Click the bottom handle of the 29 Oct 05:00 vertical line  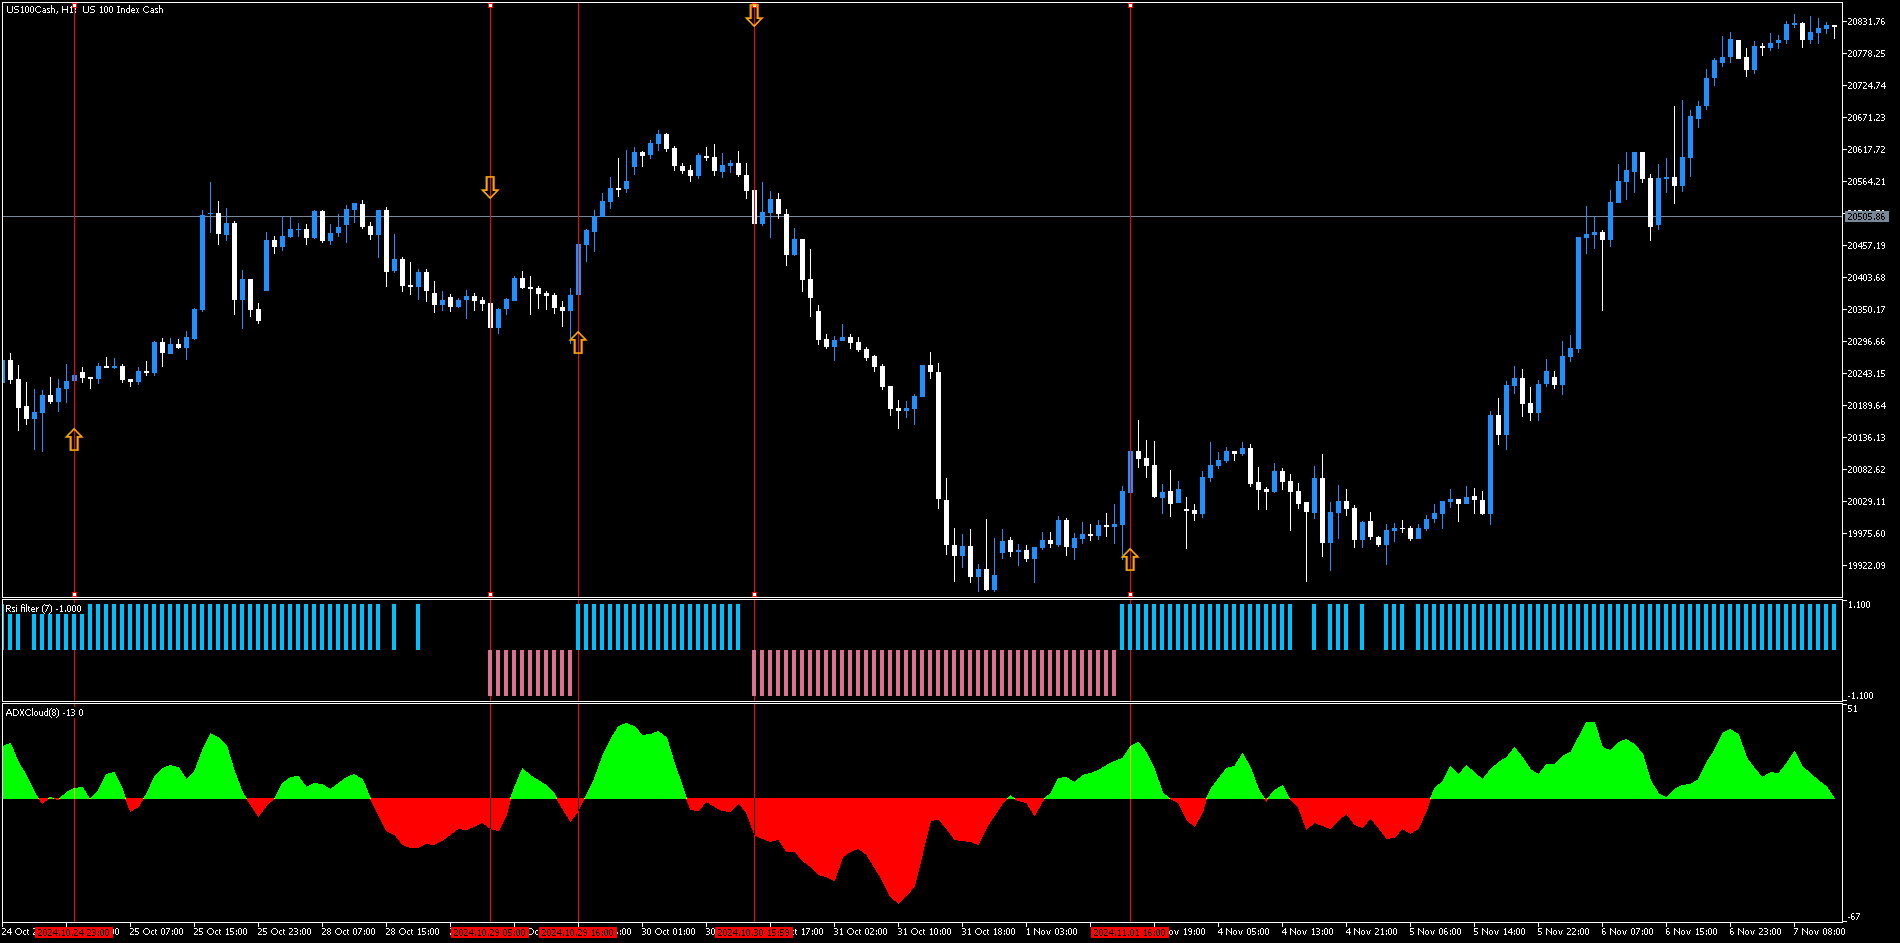tap(490, 595)
